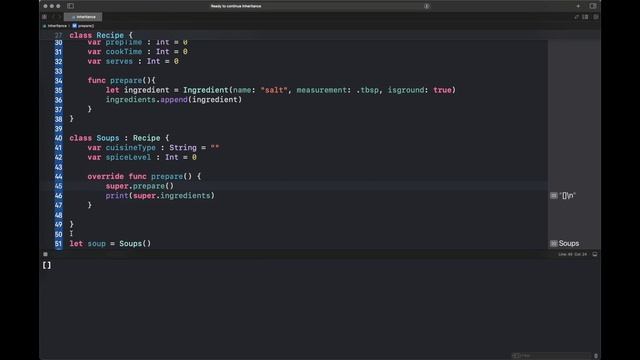Click let soup = Soups() line
This screenshot has height=360, width=640.
click(110, 244)
